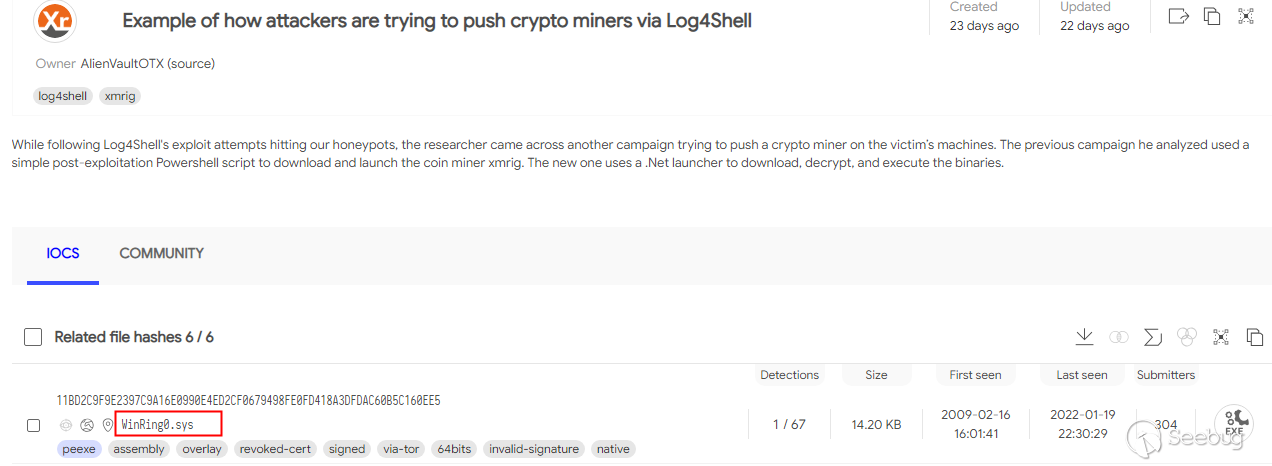Click the EXE file type icon
Screen dimensions: 1272x466
click(x=1234, y=424)
